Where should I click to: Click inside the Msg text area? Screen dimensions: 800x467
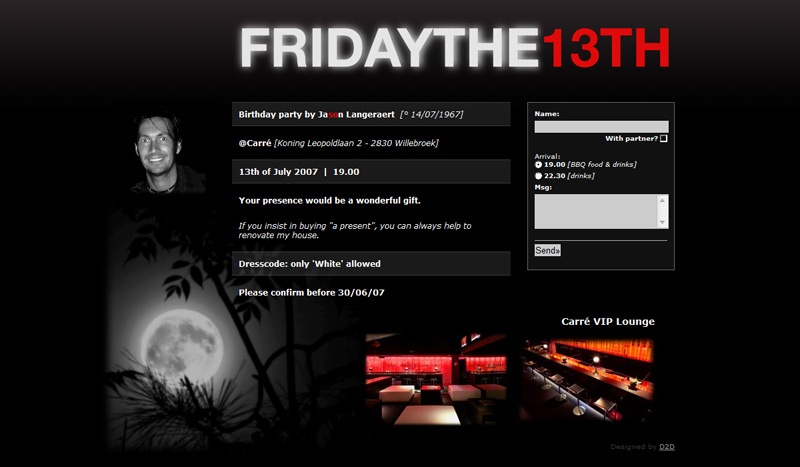[x=596, y=211]
